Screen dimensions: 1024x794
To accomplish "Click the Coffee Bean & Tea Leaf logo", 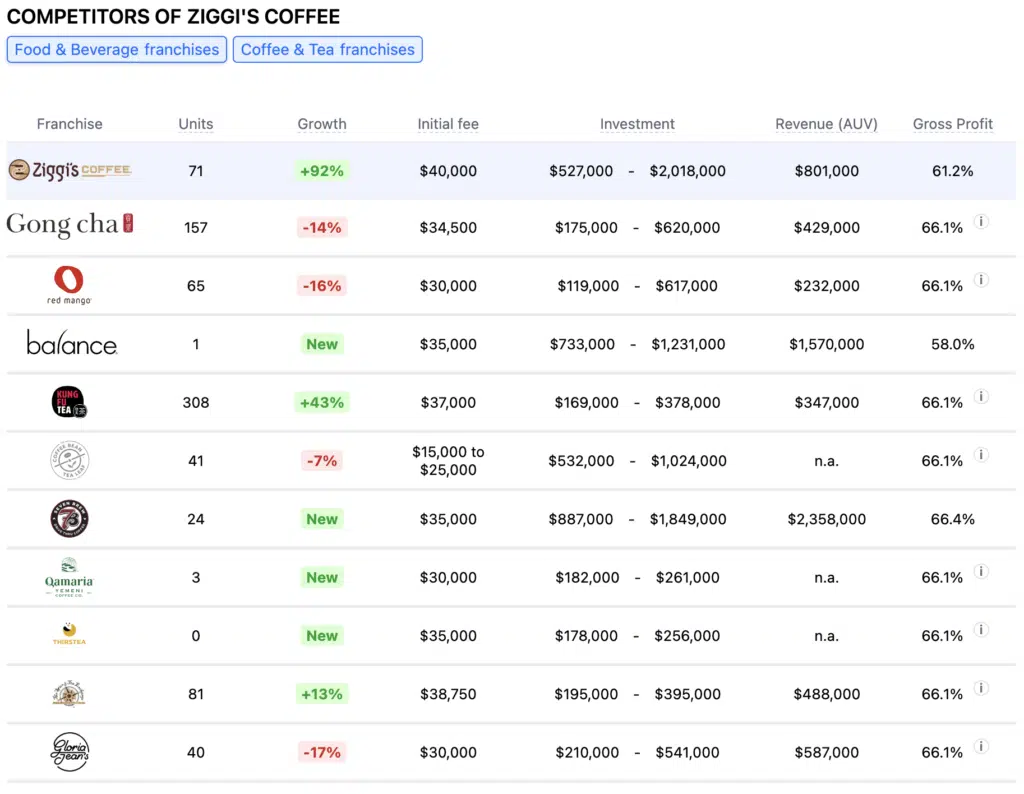I will [x=70, y=460].
